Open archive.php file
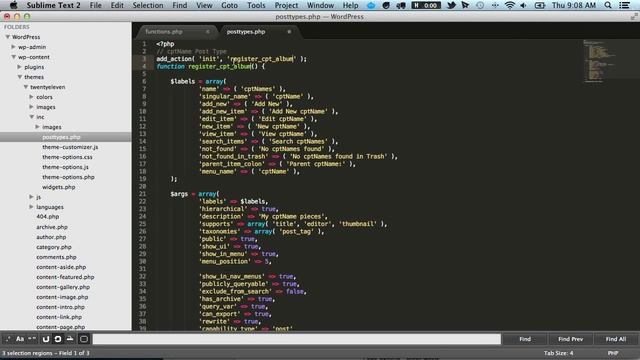Viewport: 640px width, 360px height. pyautogui.click(x=52, y=227)
